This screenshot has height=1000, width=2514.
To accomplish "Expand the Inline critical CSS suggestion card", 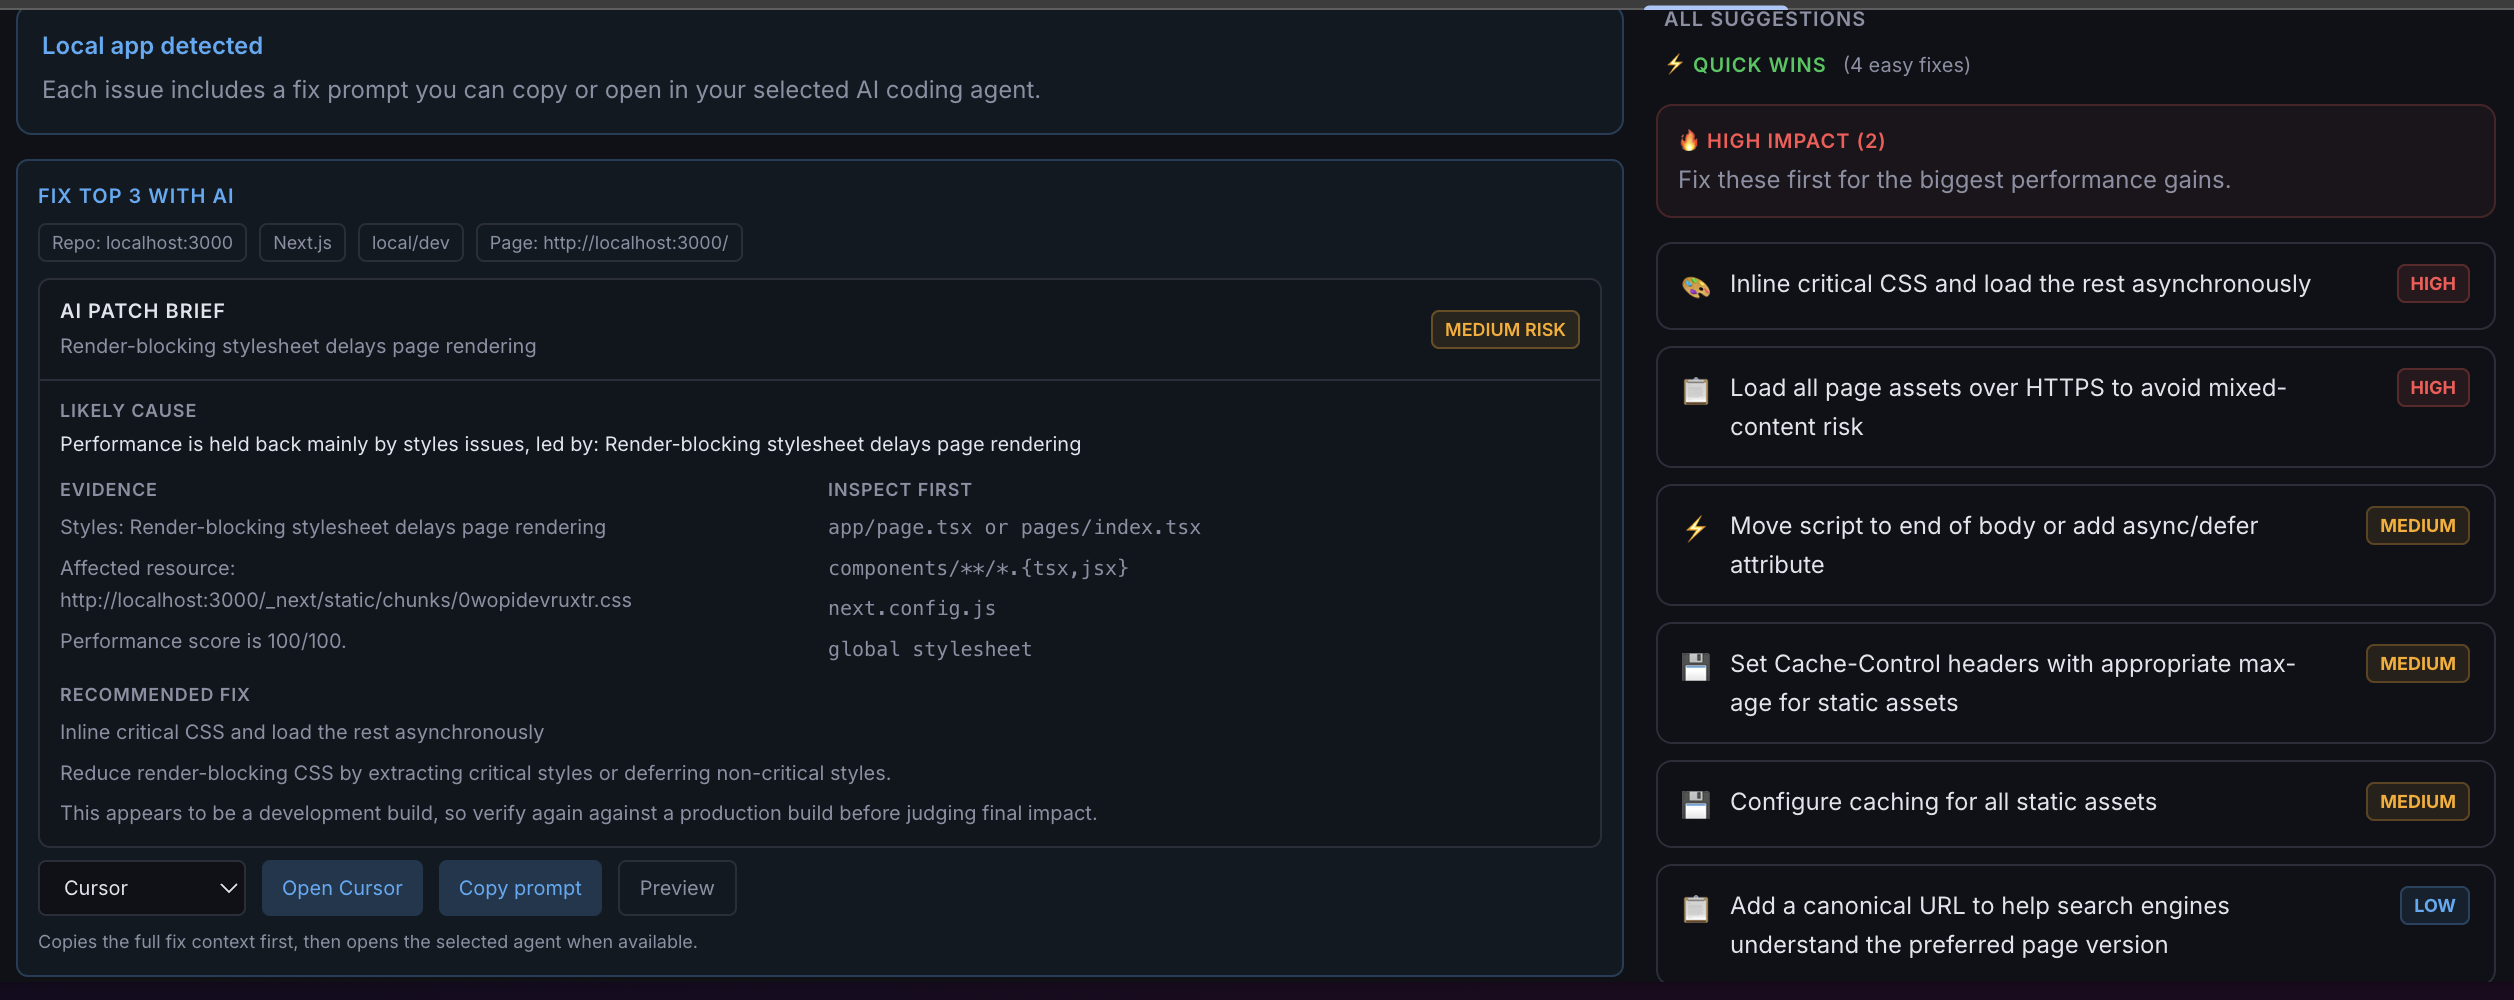I will click(x=2076, y=286).
